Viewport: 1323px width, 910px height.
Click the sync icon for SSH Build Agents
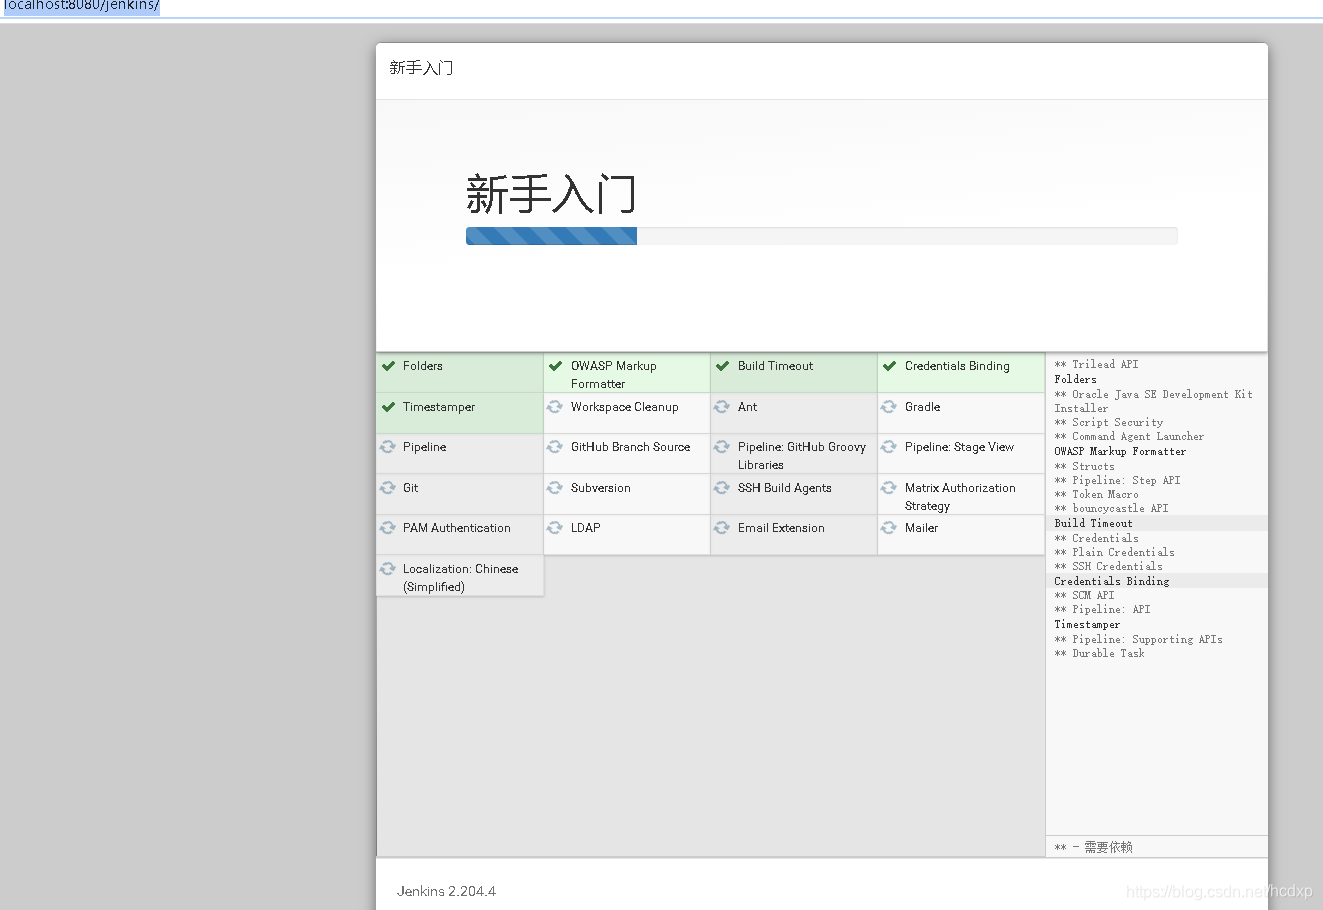tap(722, 488)
